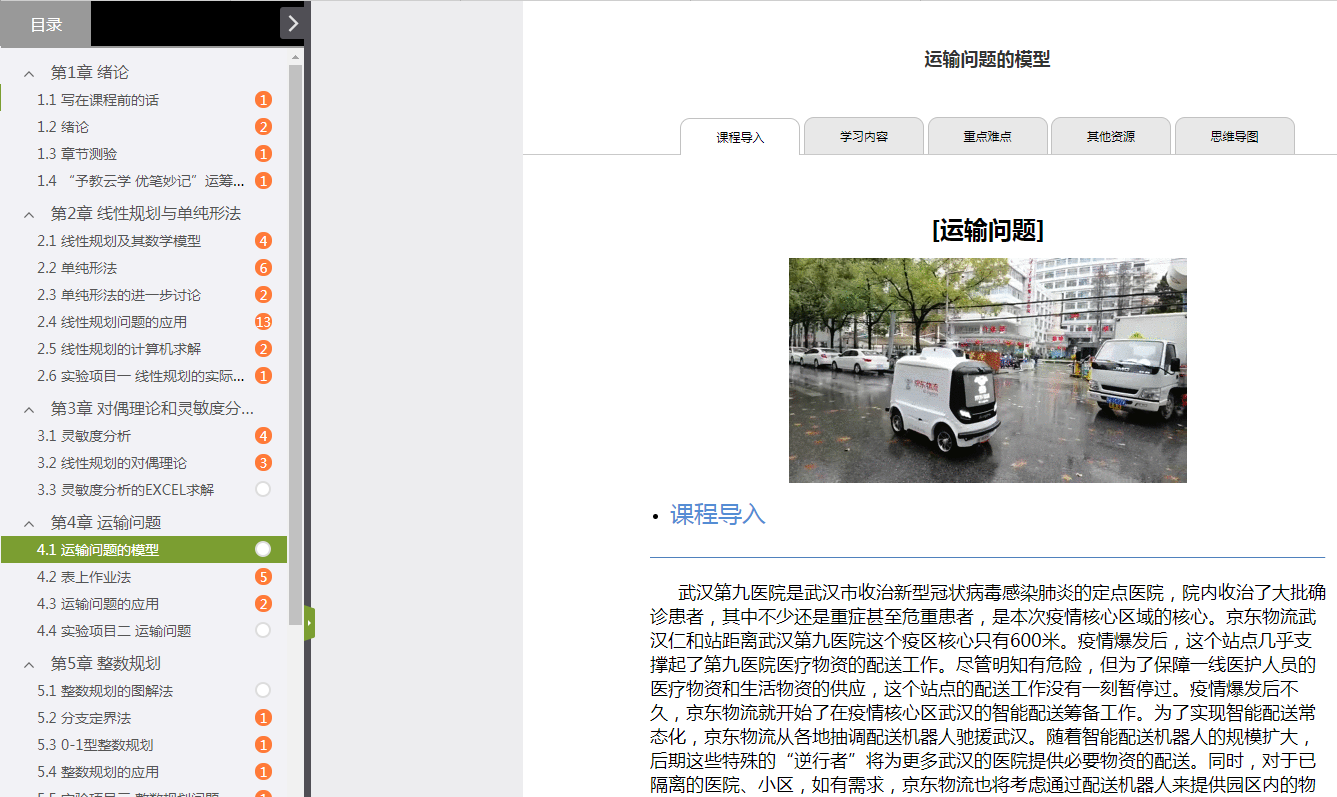Viewport: 1337px width, 797px height.
Task: Click the orange 5 badge on section 4.2
Action: click(263, 577)
